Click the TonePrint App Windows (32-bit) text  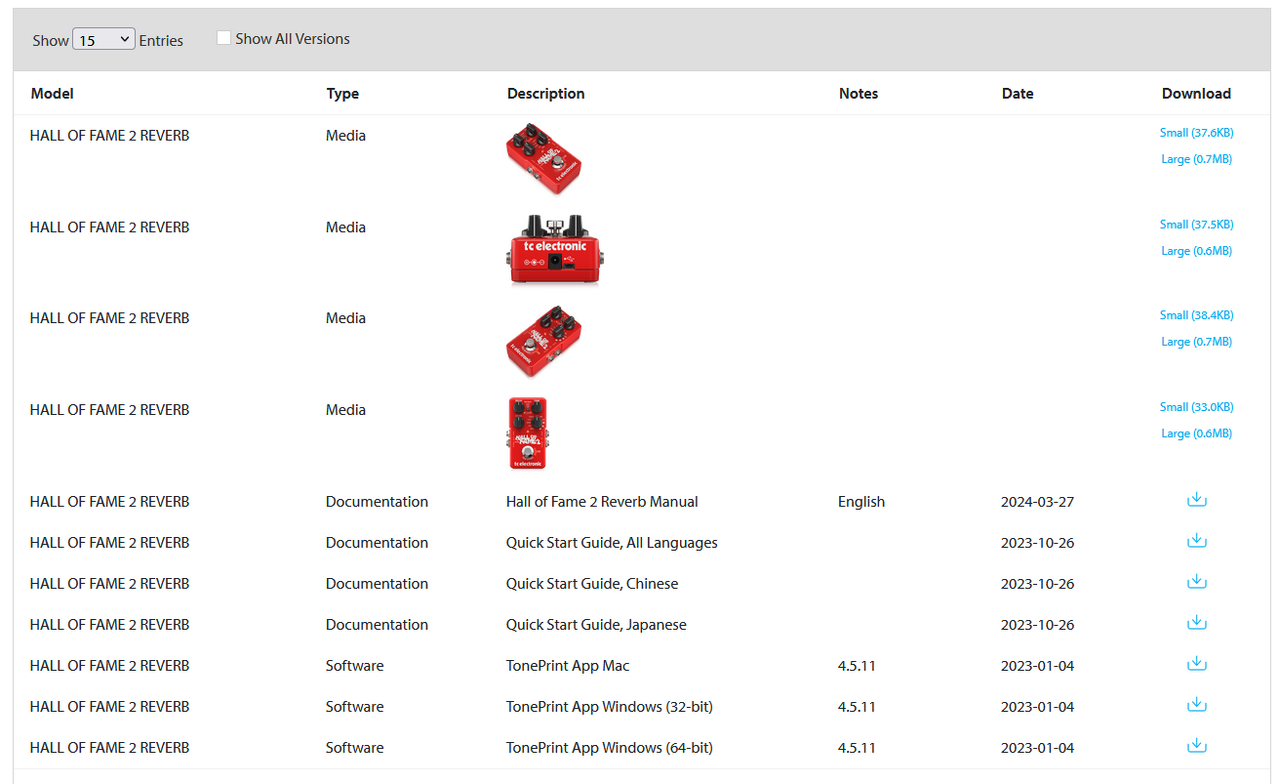(609, 707)
